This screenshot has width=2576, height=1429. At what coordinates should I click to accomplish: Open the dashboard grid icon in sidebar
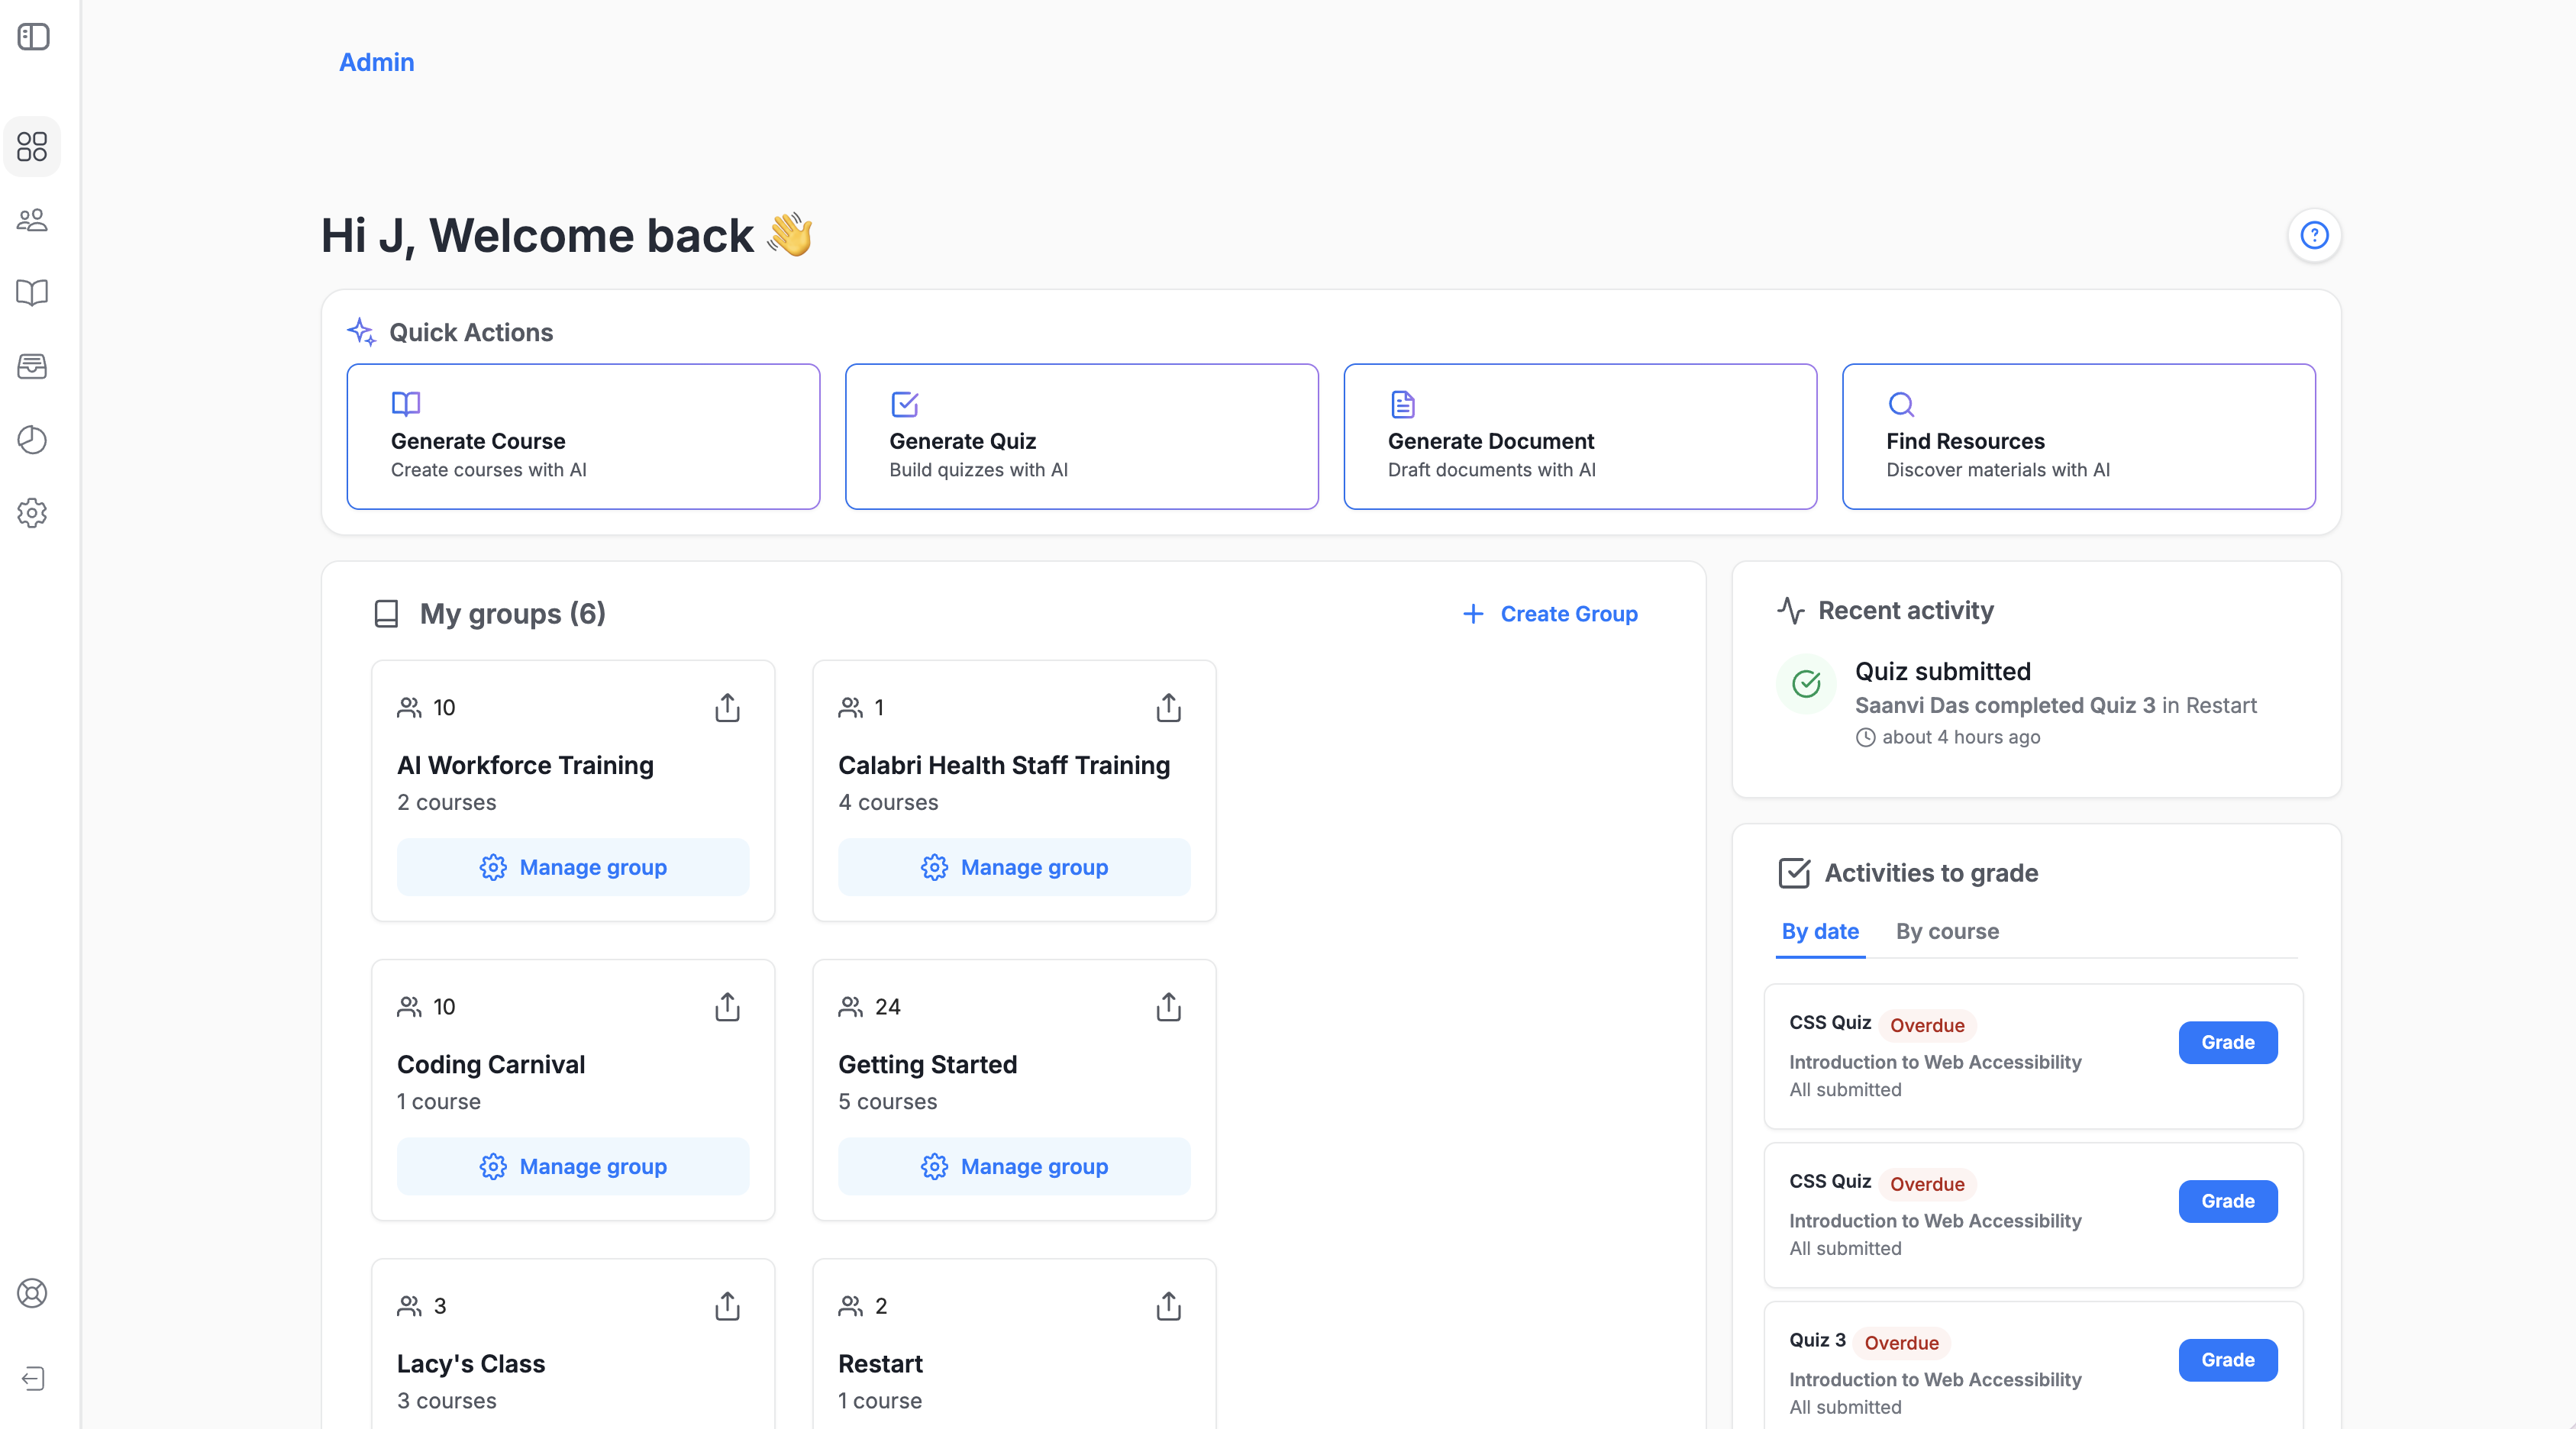(32, 147)
